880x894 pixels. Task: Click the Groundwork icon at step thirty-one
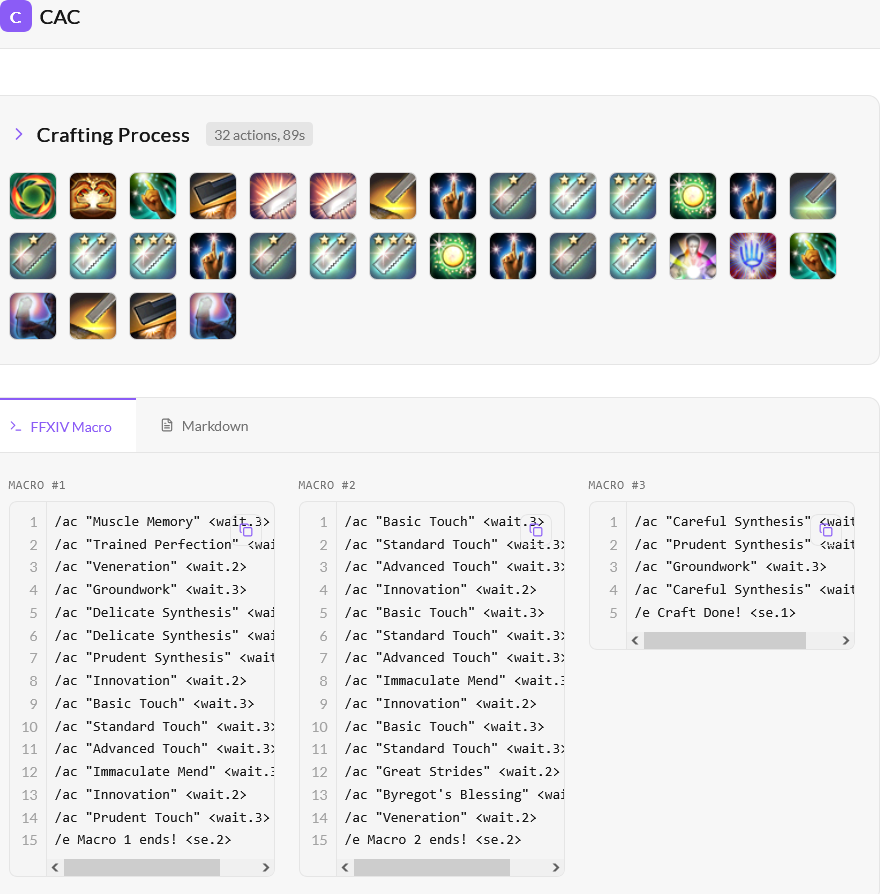point(153,316)
